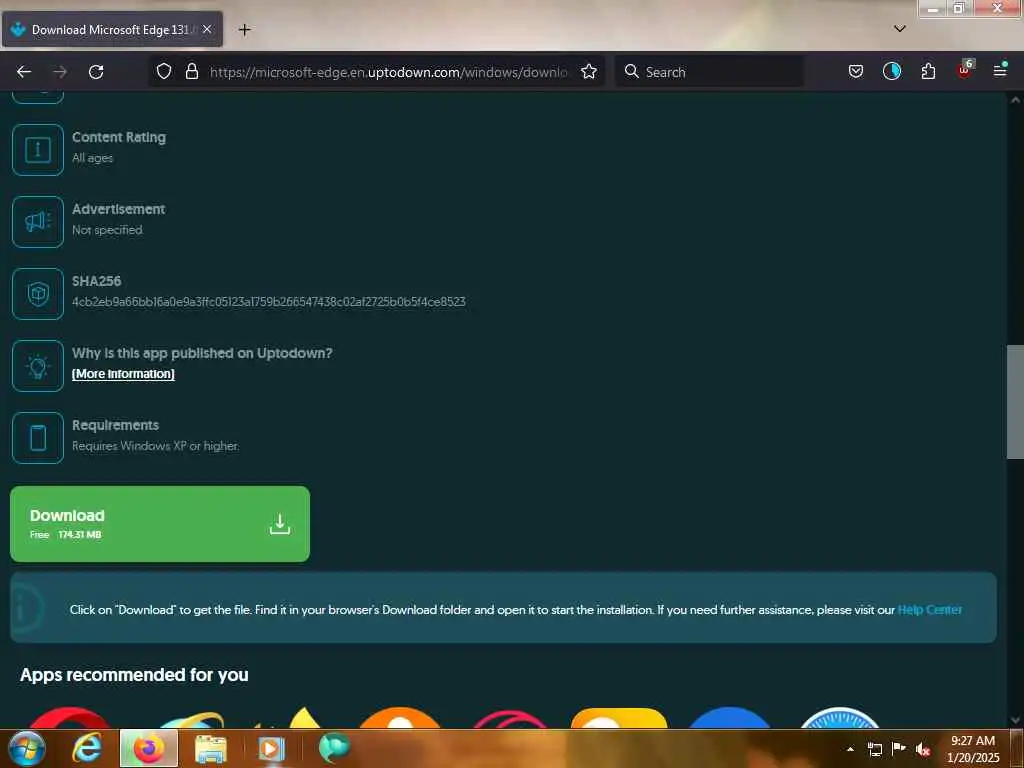Viewport: 1024px width, 768px height.
Task: Open a new browser tab
Action: [244, 29]
